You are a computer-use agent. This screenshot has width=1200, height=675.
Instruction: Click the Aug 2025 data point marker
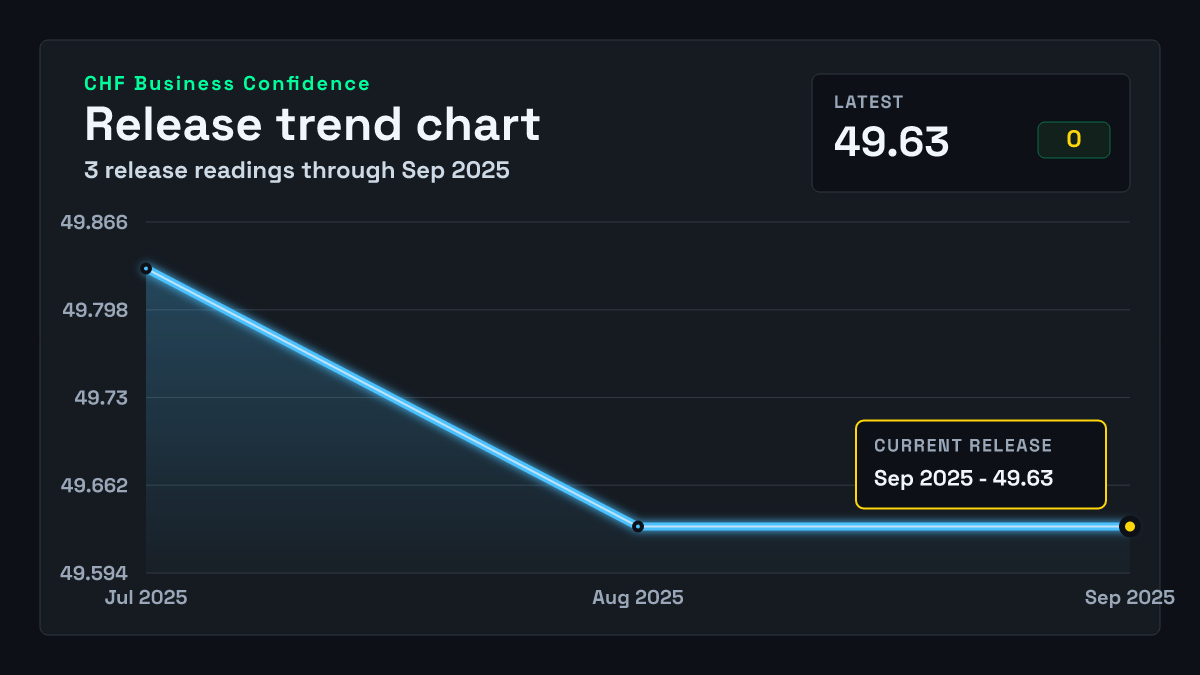coord(638,526)
